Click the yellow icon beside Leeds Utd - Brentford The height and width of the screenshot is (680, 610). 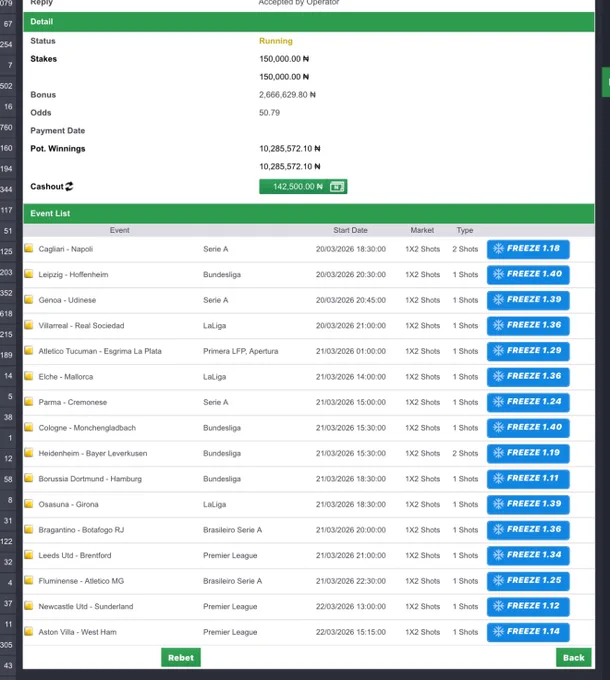tap(29, 555)
